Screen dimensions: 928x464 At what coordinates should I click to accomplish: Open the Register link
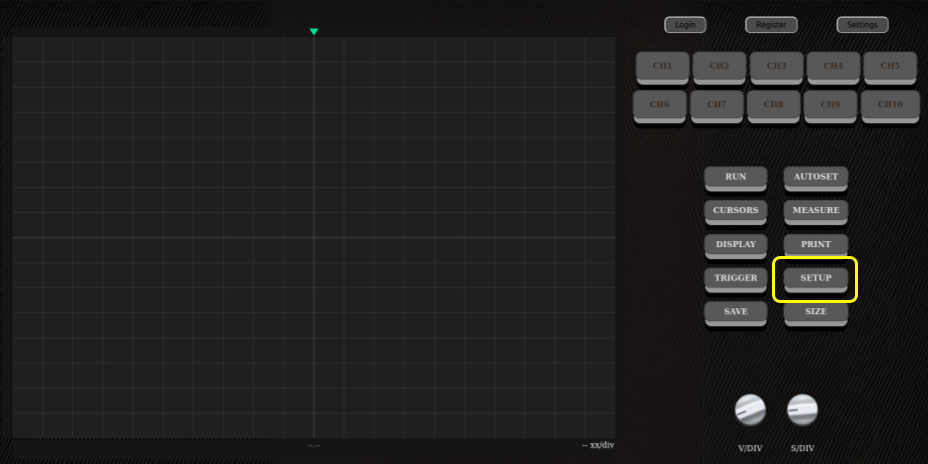point(771,25)
